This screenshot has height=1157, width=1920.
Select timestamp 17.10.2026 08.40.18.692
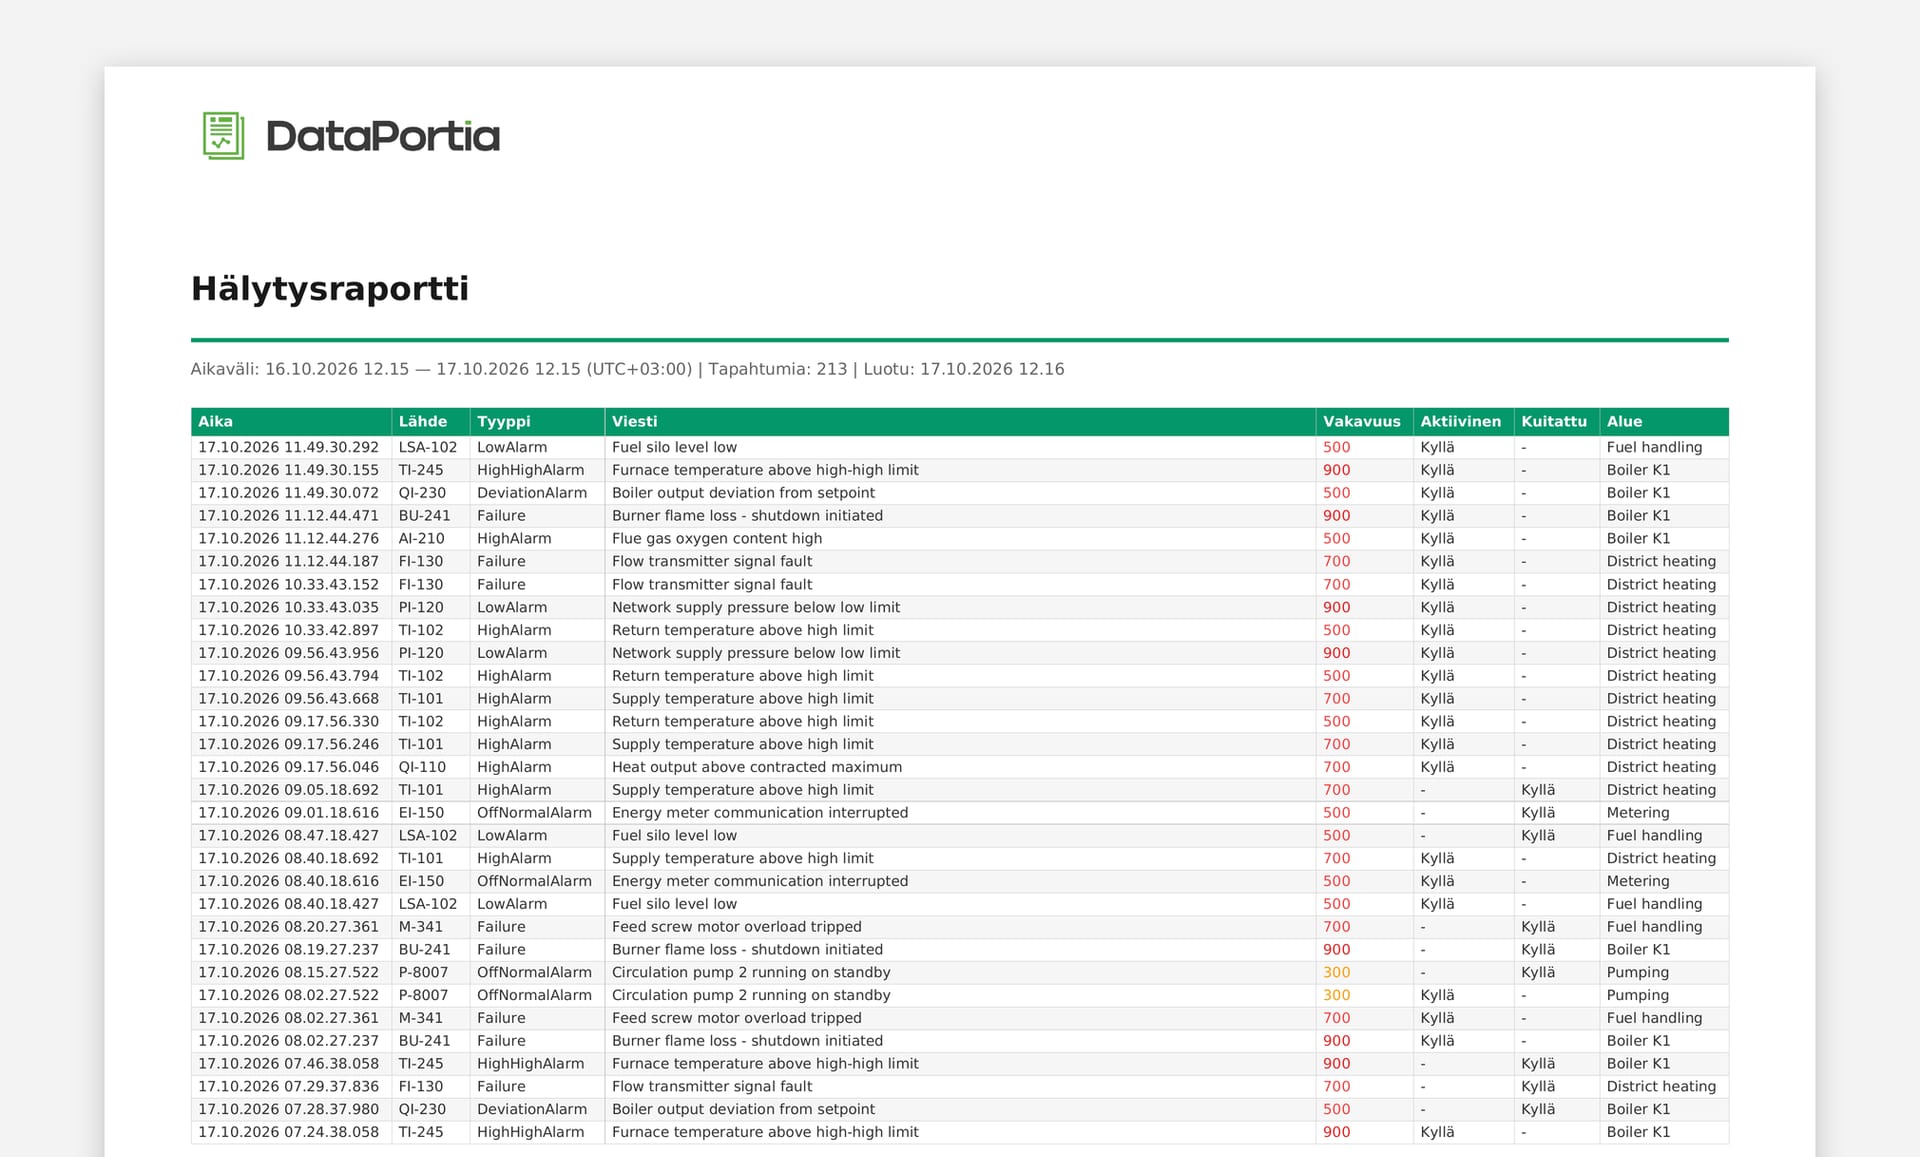pos(288,858)
